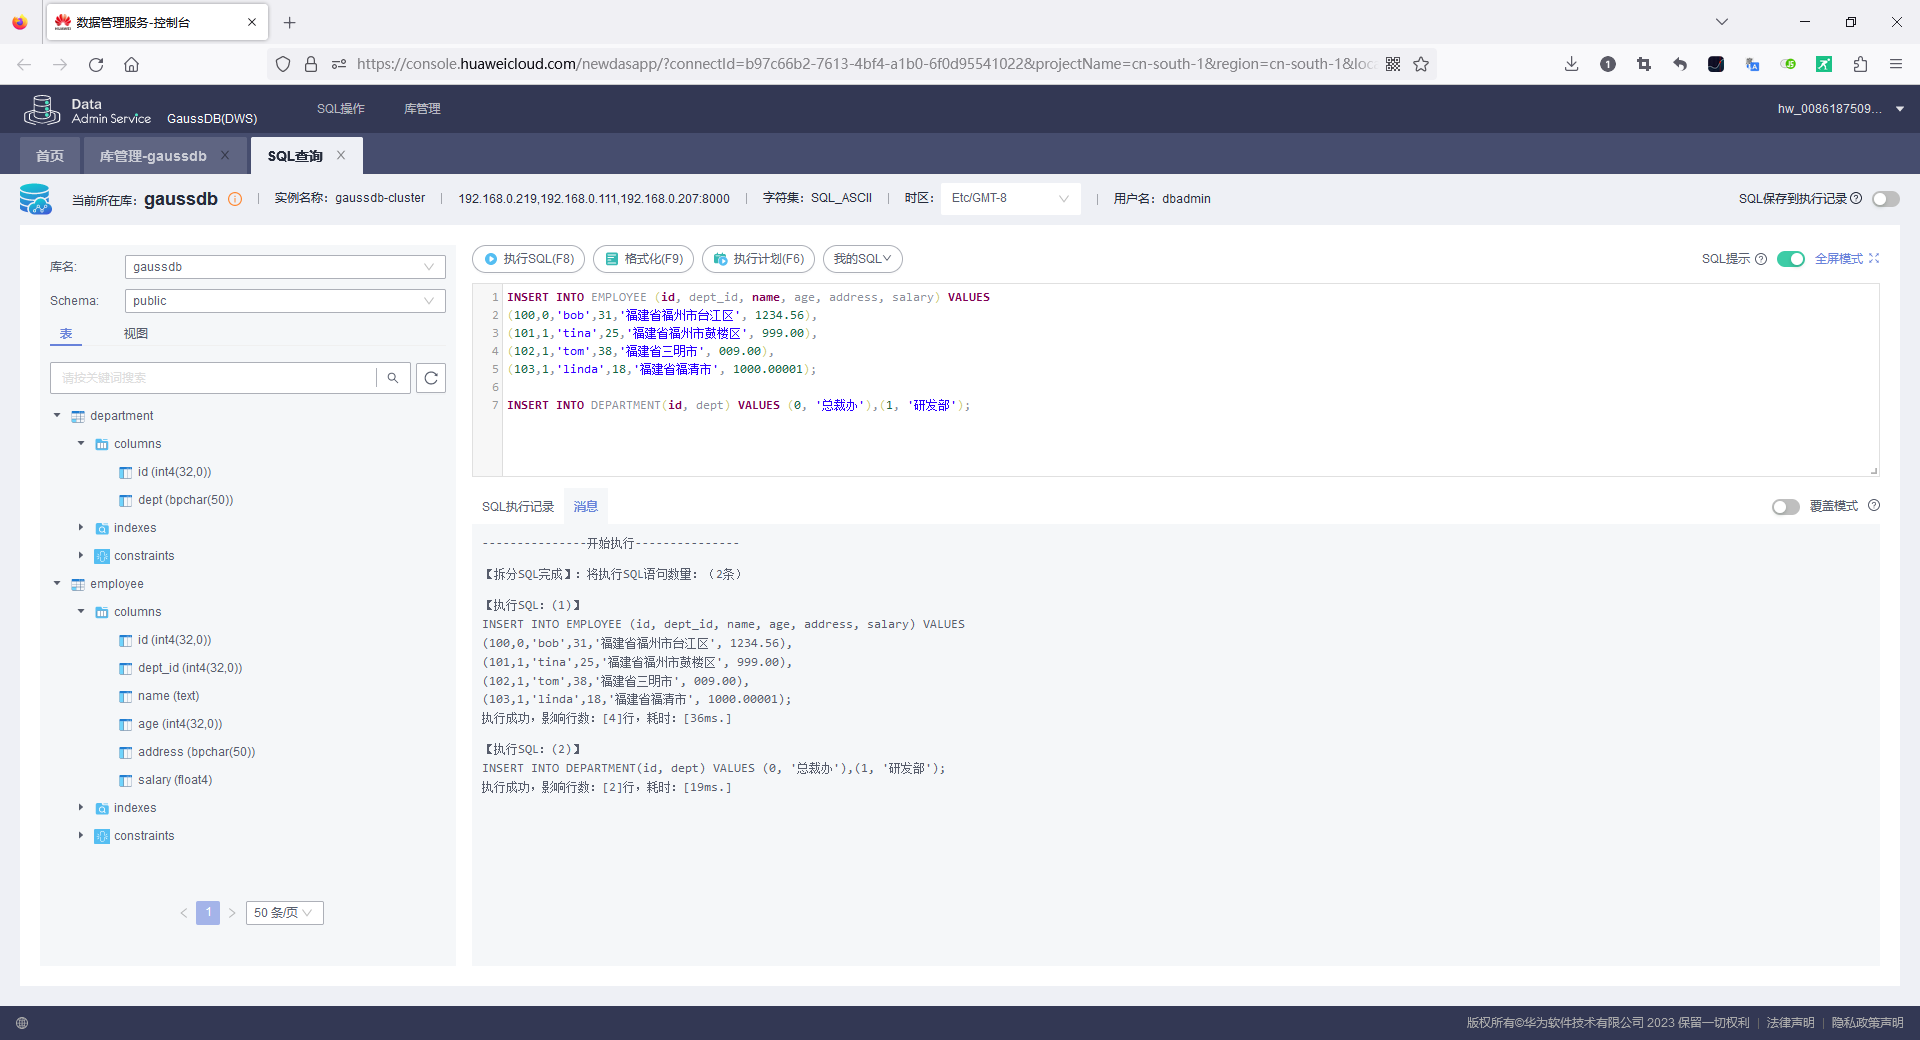Expand indexes under department table

[x=81, y=528]
